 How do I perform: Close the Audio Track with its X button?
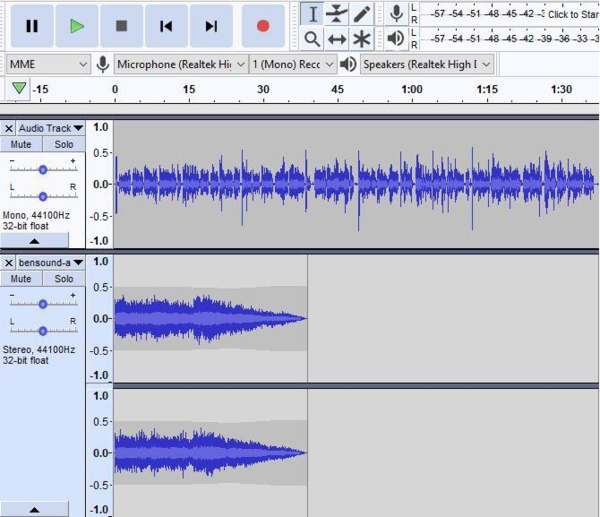tap(9, 129)
